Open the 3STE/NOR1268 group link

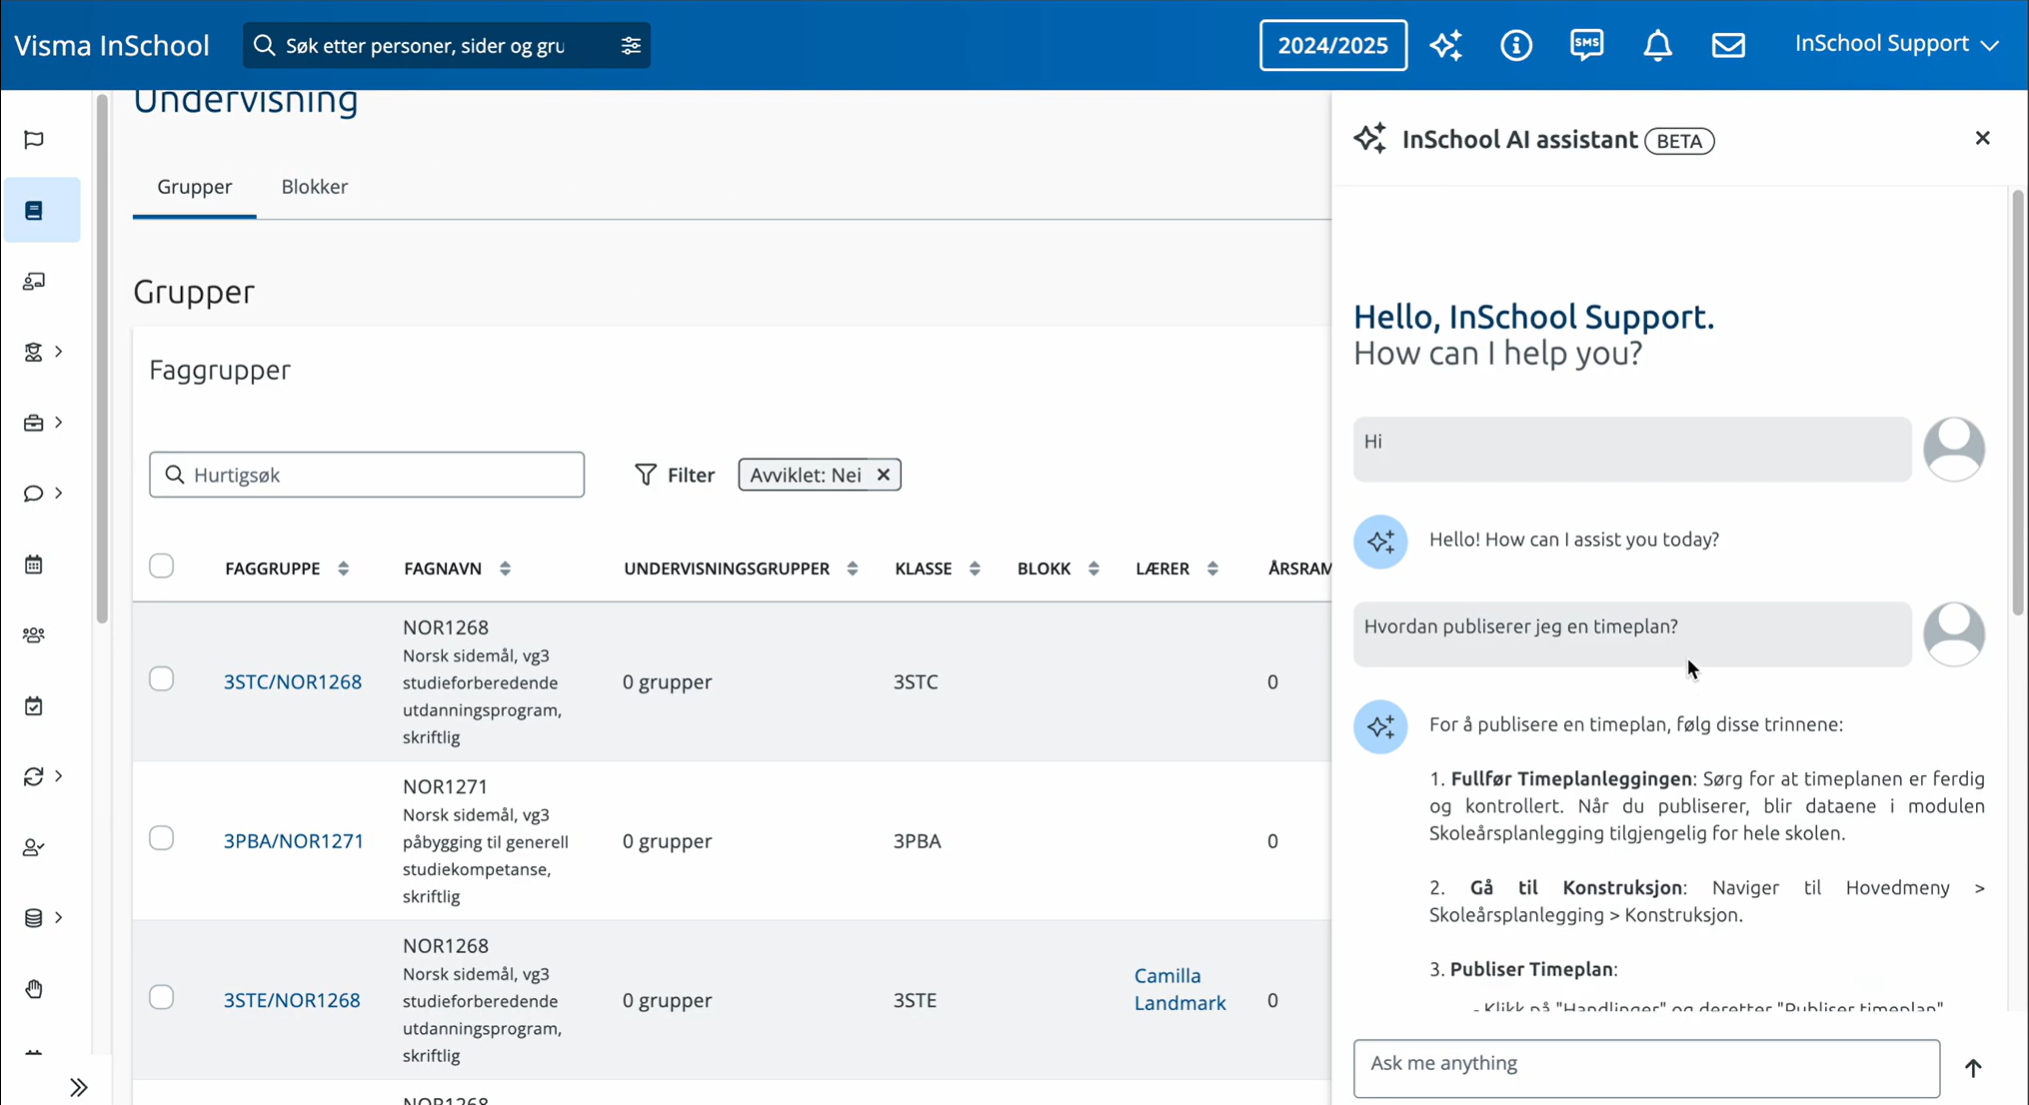pyautogui.click(x=292, y=1000)
